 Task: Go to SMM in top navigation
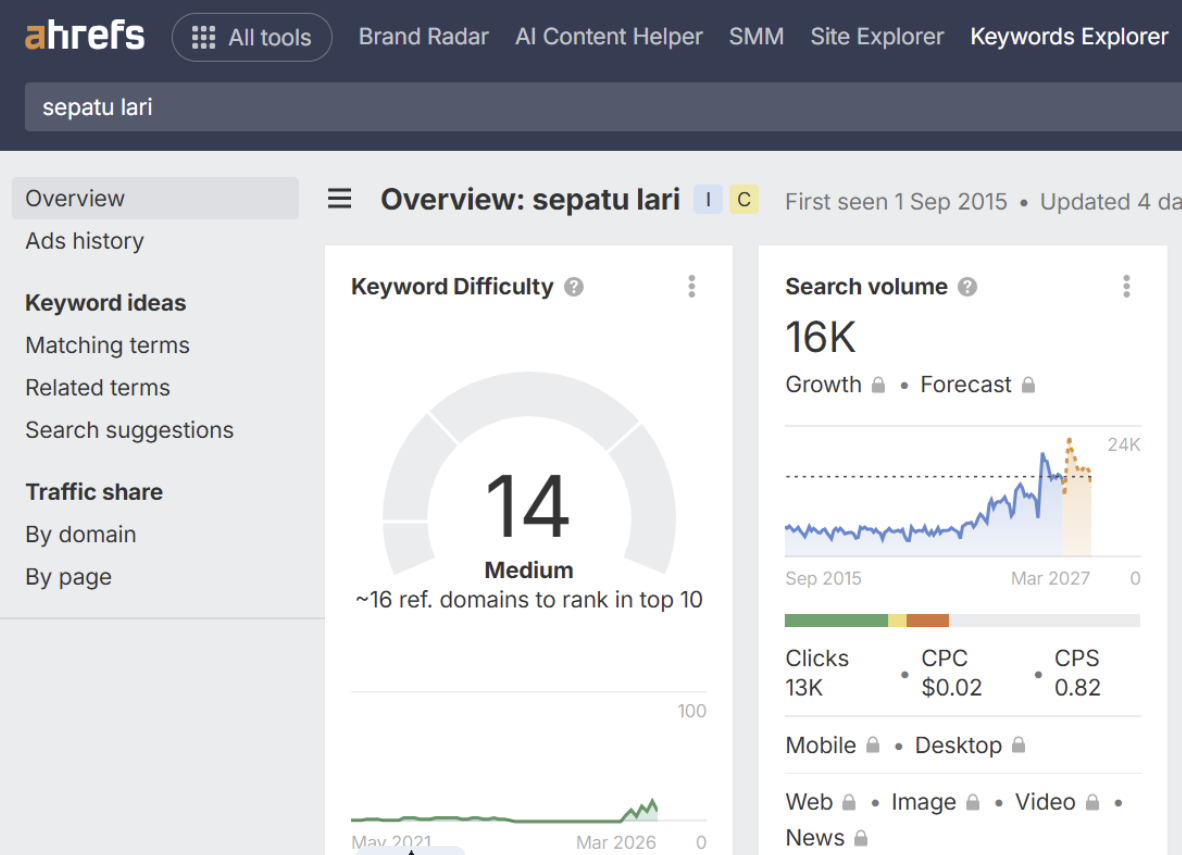(x=756, y=37)
